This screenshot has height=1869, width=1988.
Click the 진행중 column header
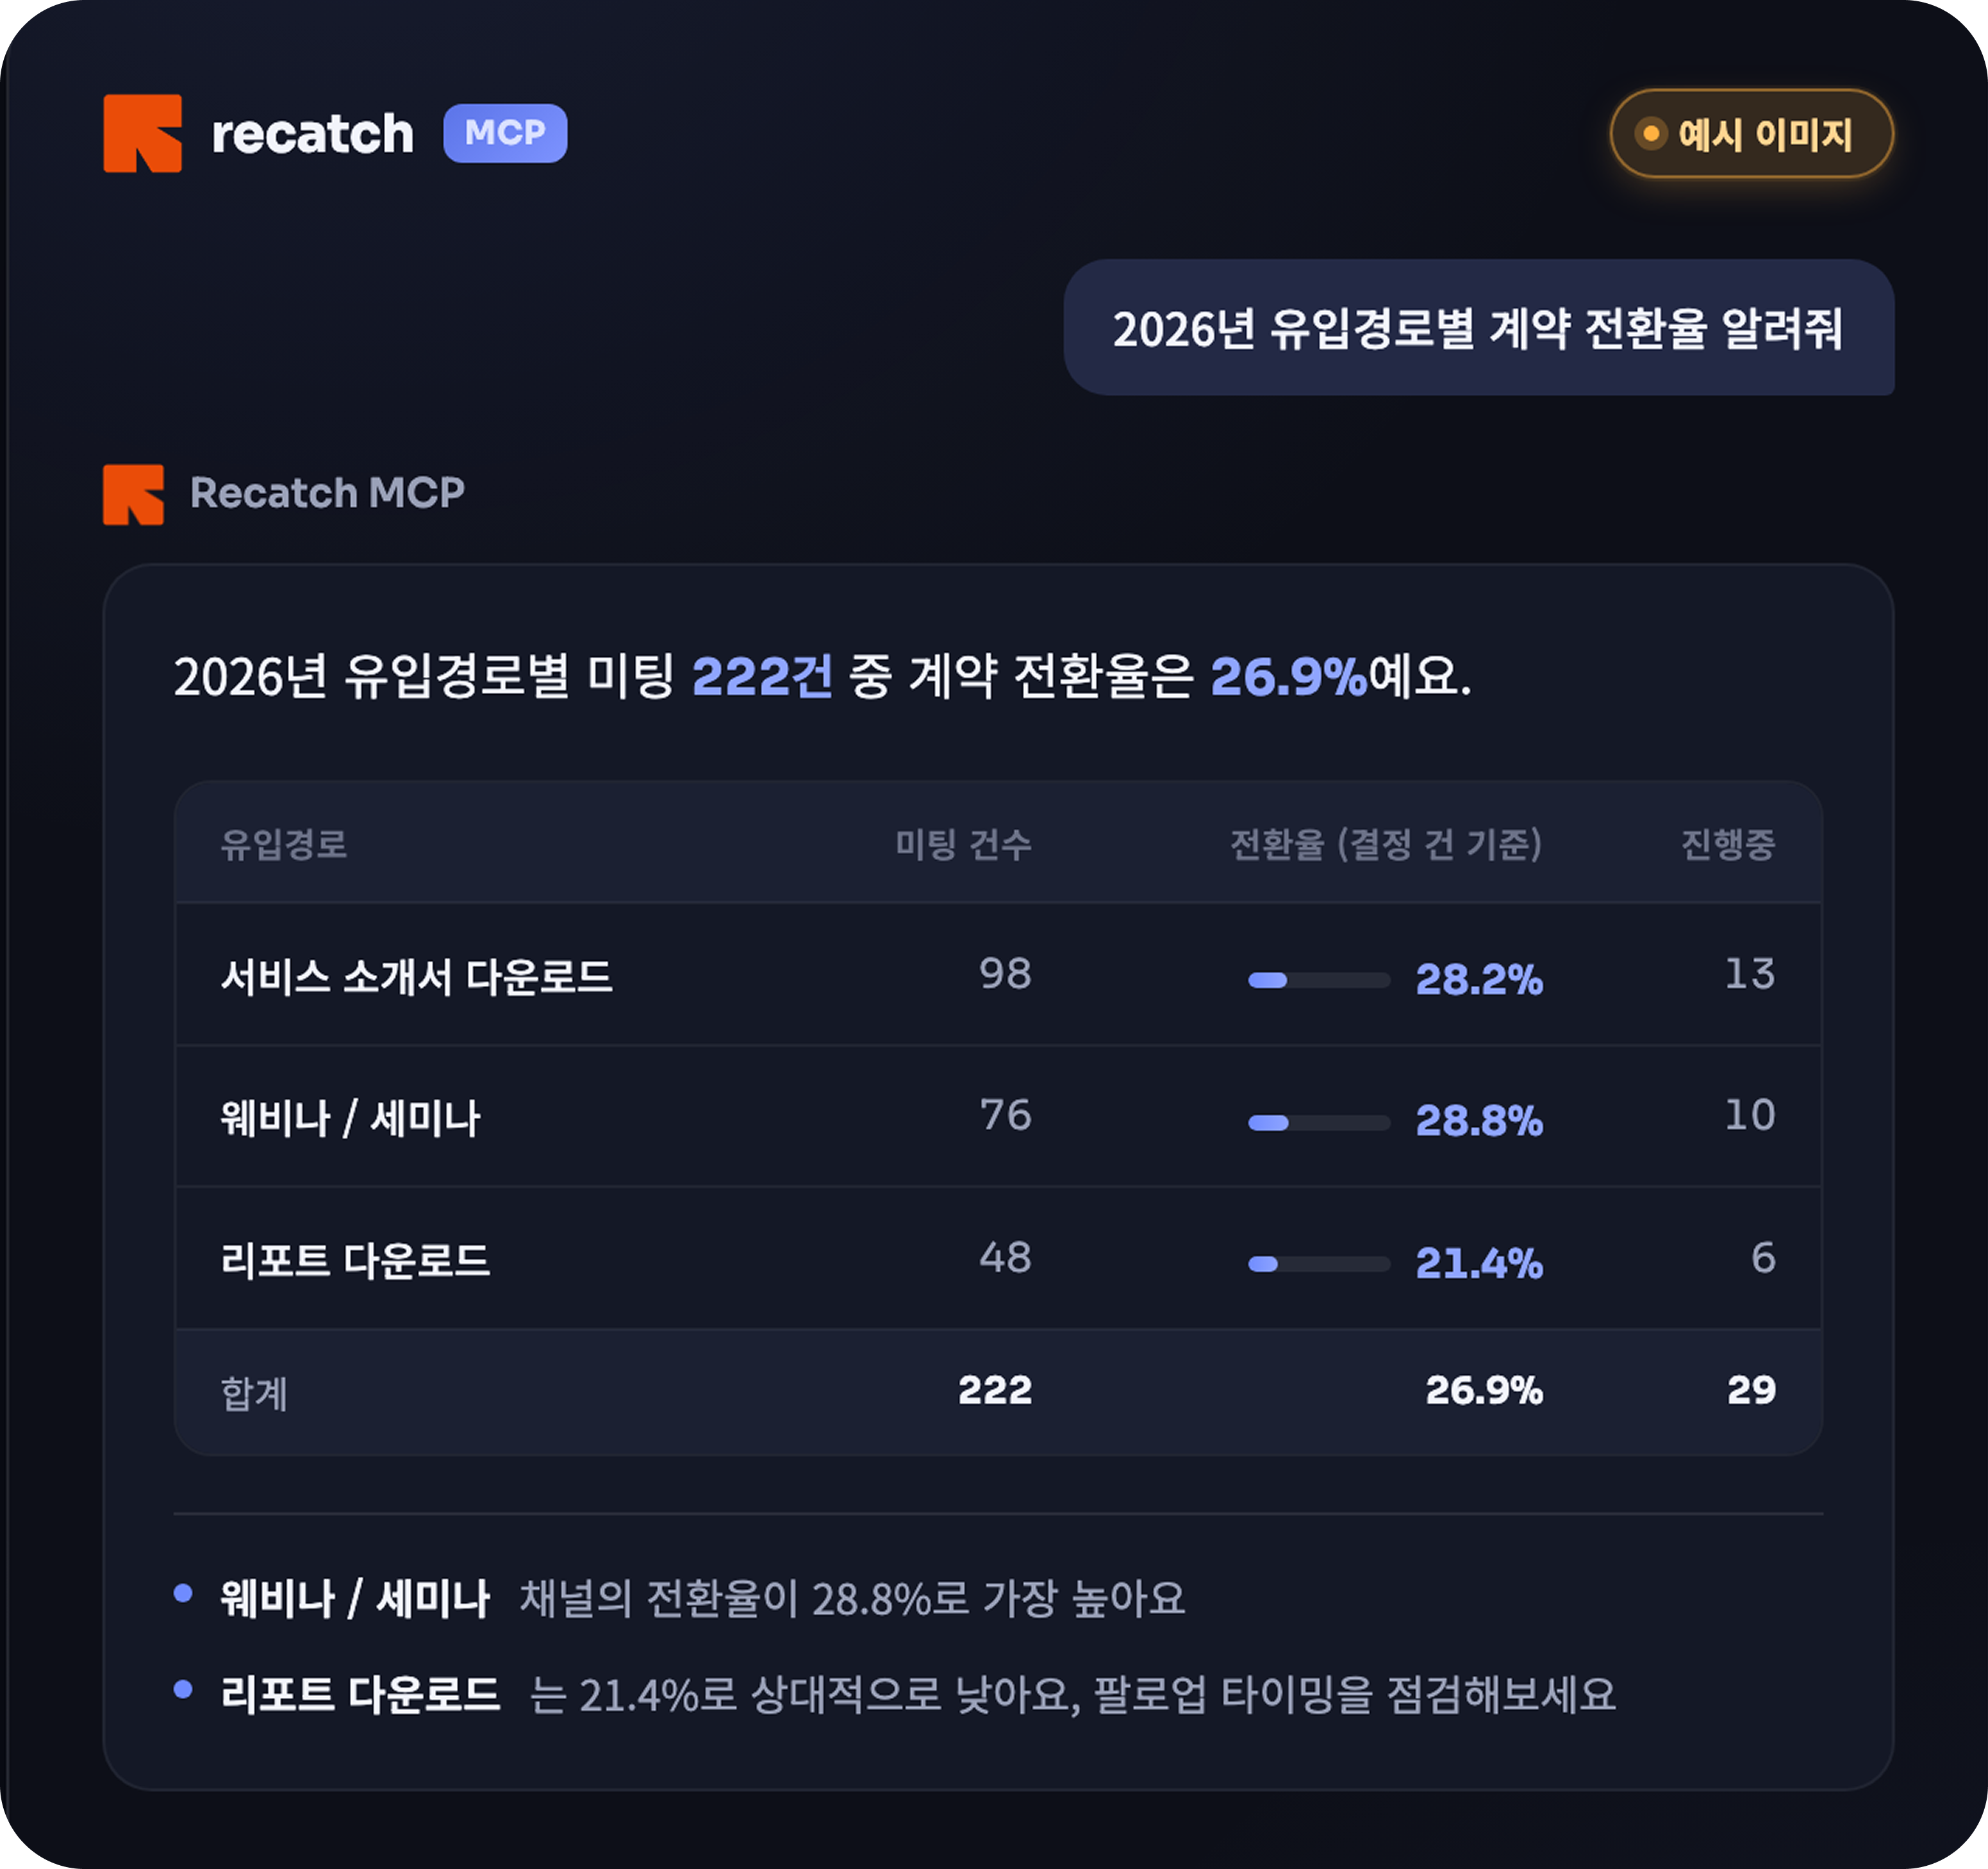tap(1728, 845)
